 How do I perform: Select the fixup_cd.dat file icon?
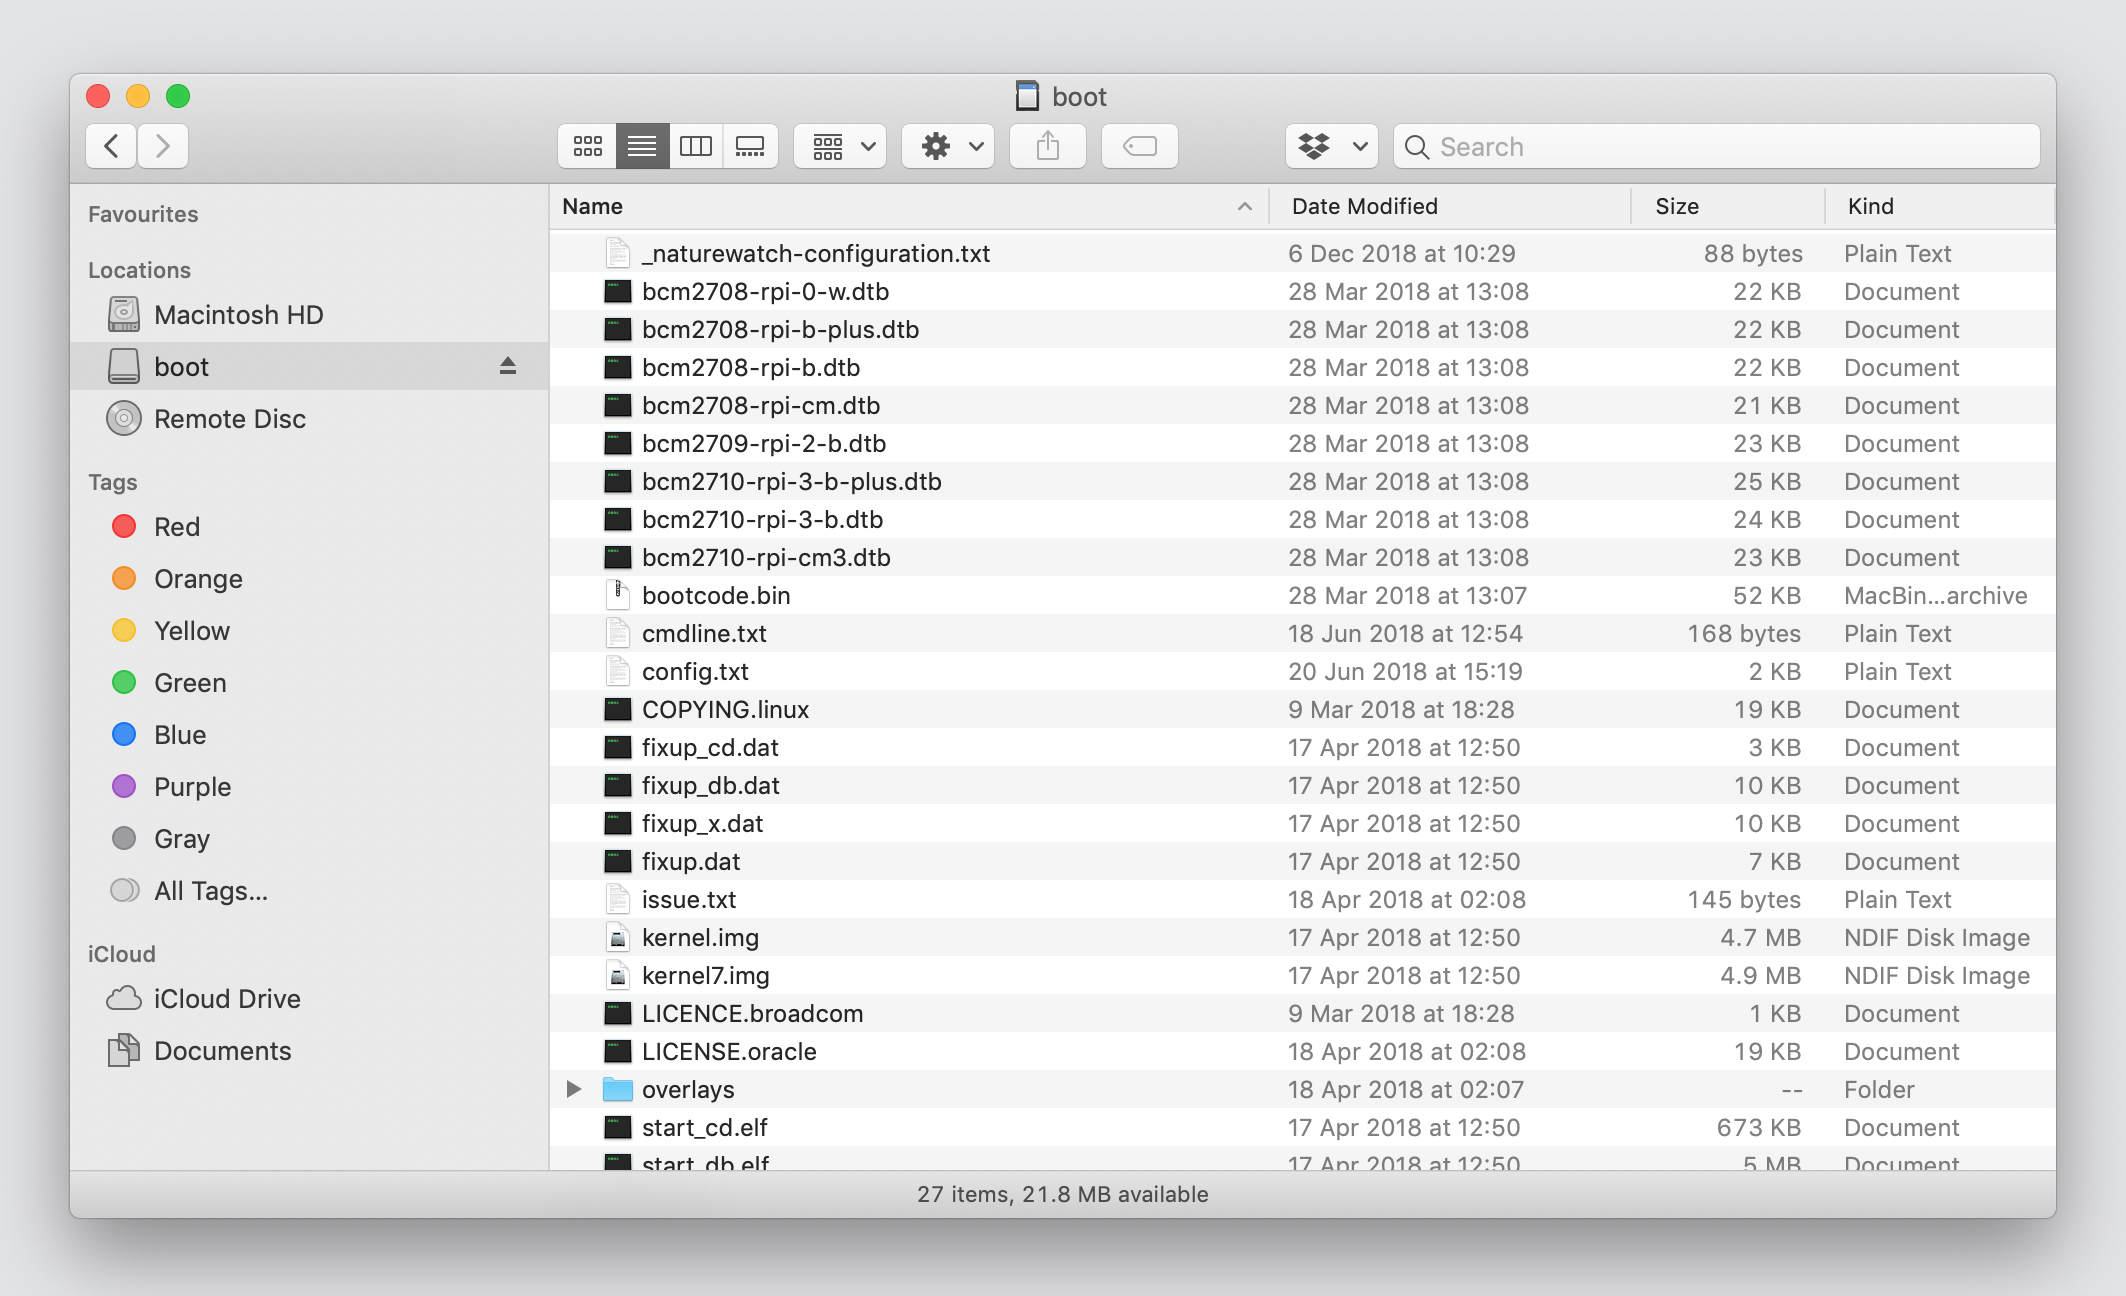(x=618, y=747)
